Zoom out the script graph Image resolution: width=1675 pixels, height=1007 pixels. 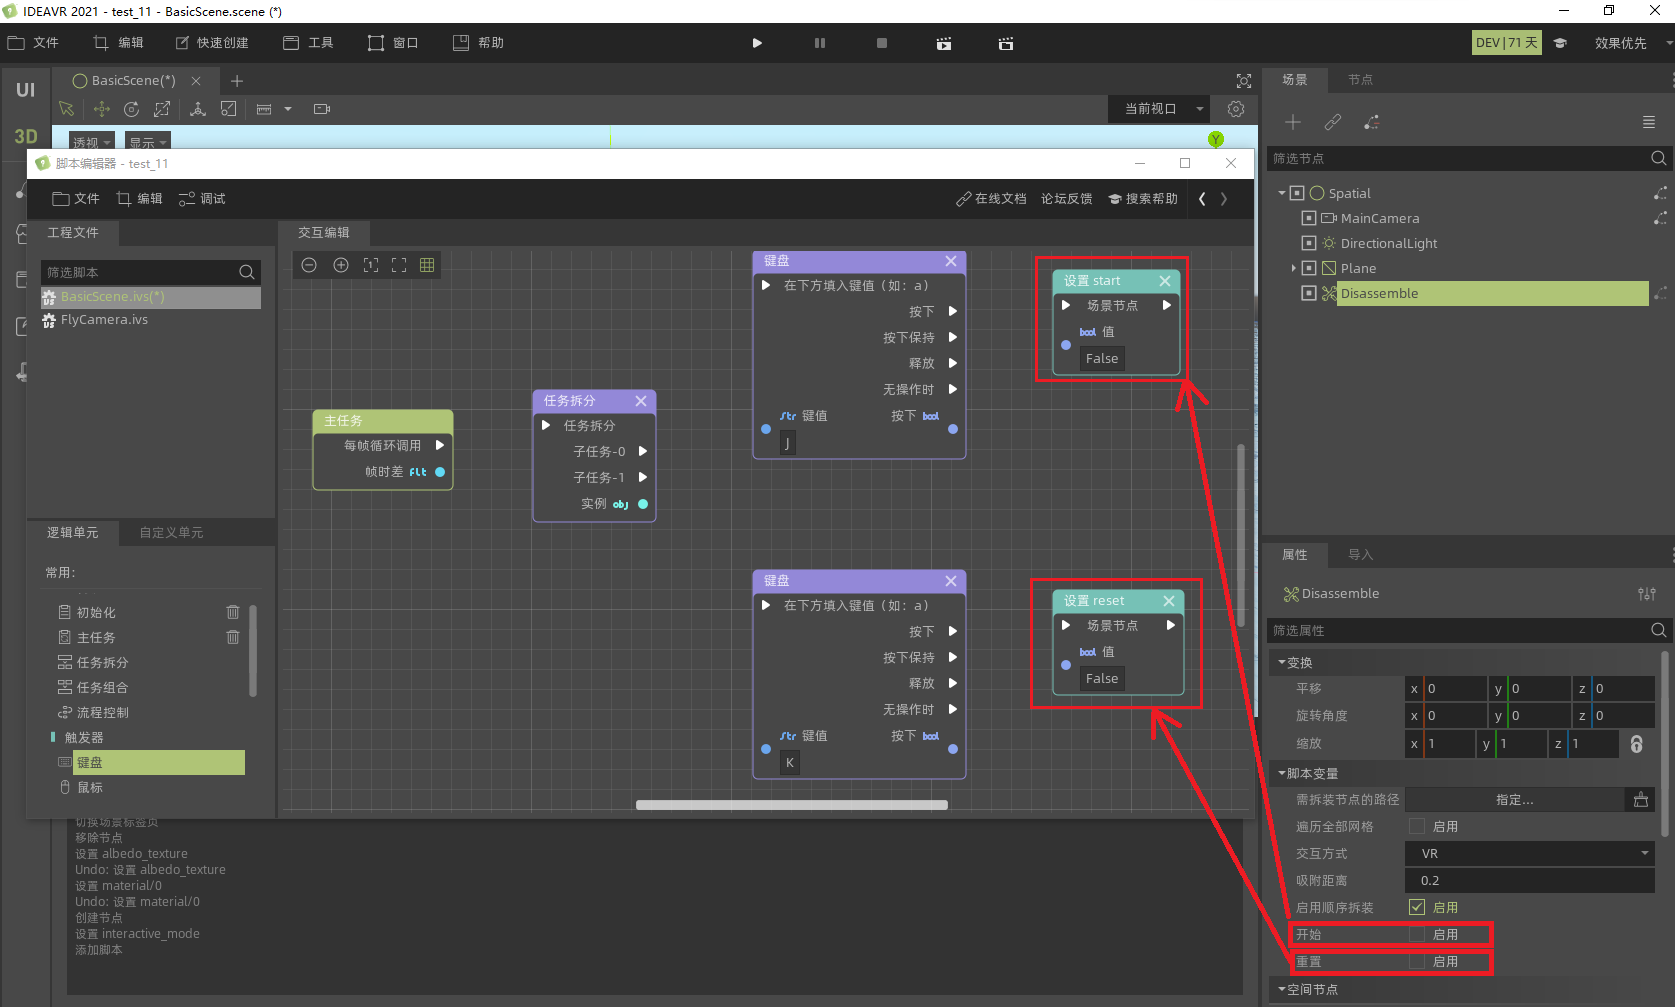(x=309, y=265)
